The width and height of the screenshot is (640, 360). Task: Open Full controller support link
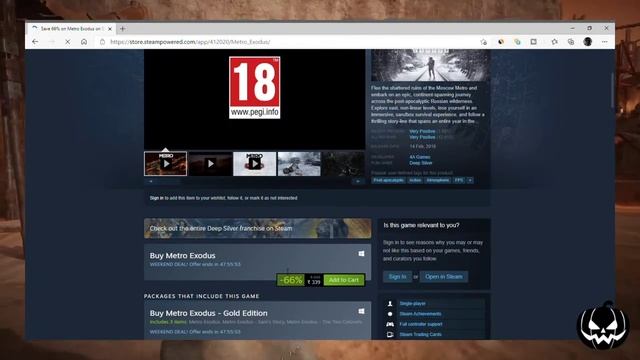(x=421, y=324)
